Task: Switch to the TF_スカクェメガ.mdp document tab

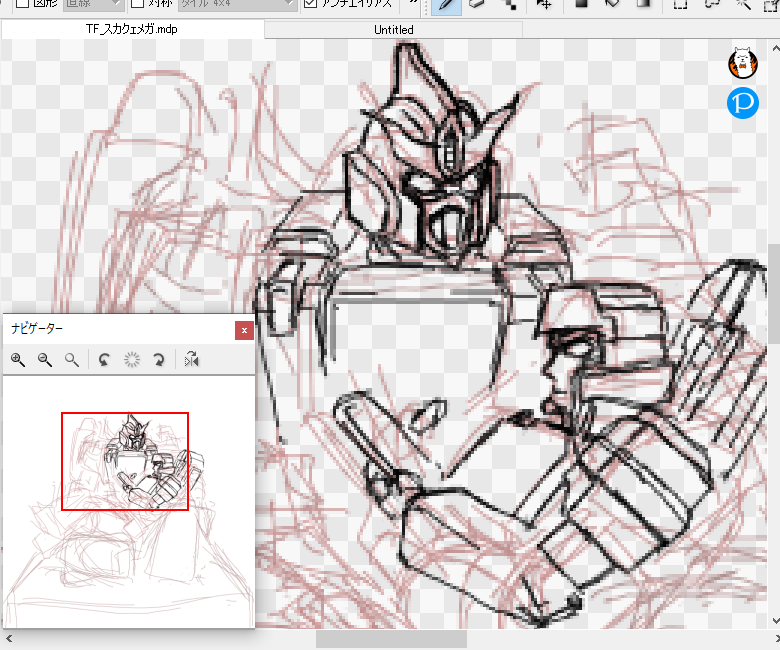Action: pyautogui.click(x=132, y=29)
